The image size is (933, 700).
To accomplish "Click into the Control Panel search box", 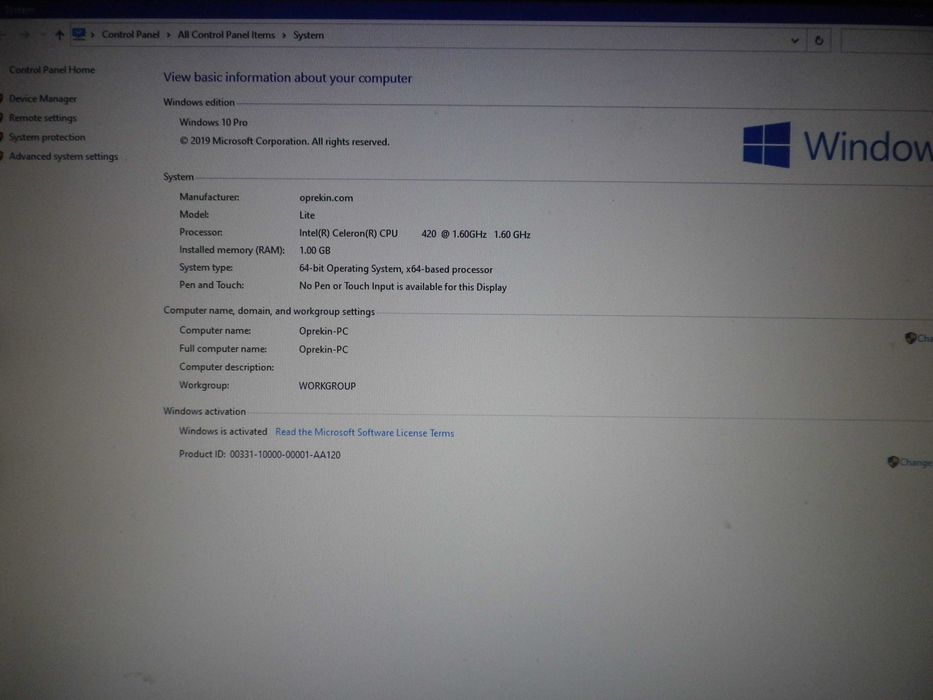I will [x=887, y=40].
